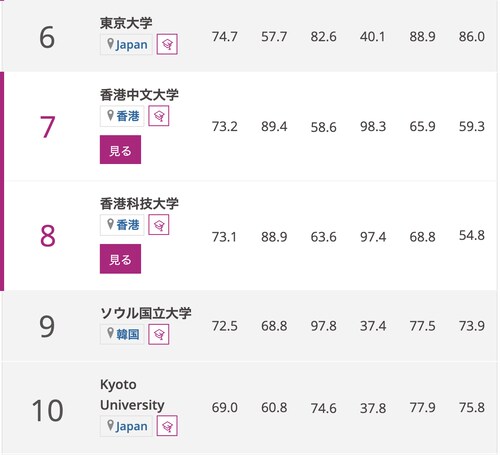Select 香港 location tag of rank 7
This screenshot has height=455, width=500.
[122, 116]
